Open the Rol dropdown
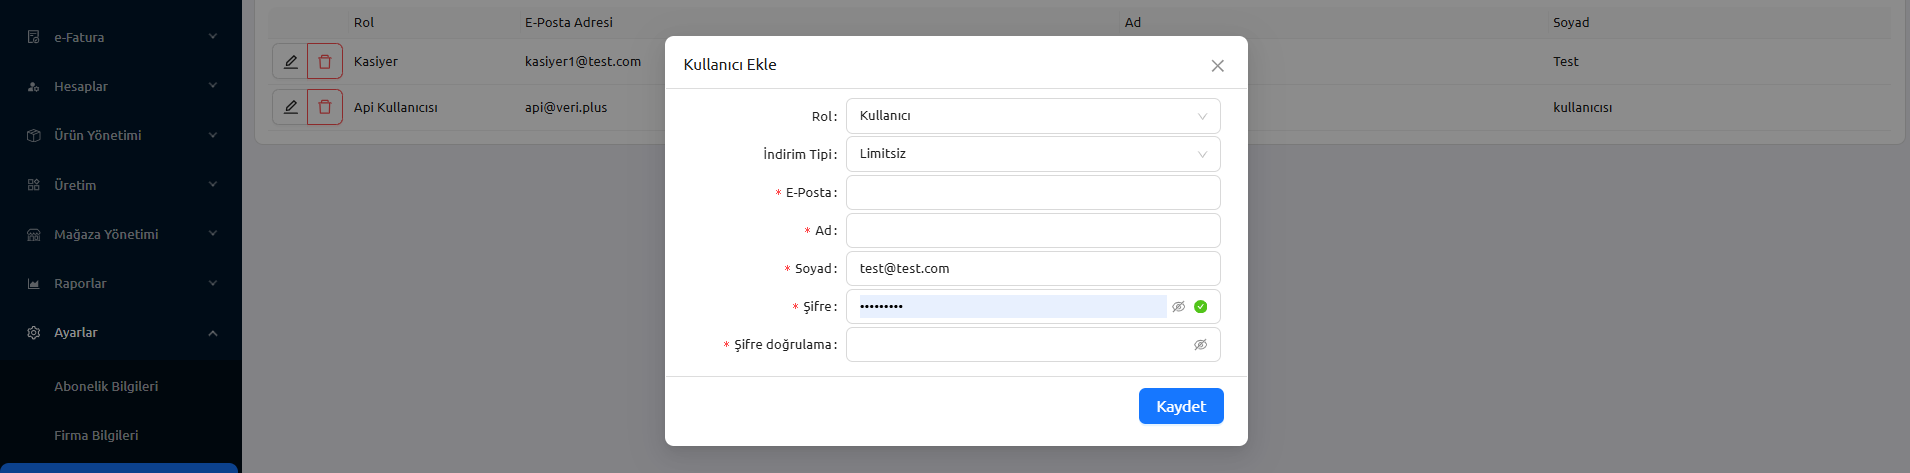 click(x=1033, y=116)
